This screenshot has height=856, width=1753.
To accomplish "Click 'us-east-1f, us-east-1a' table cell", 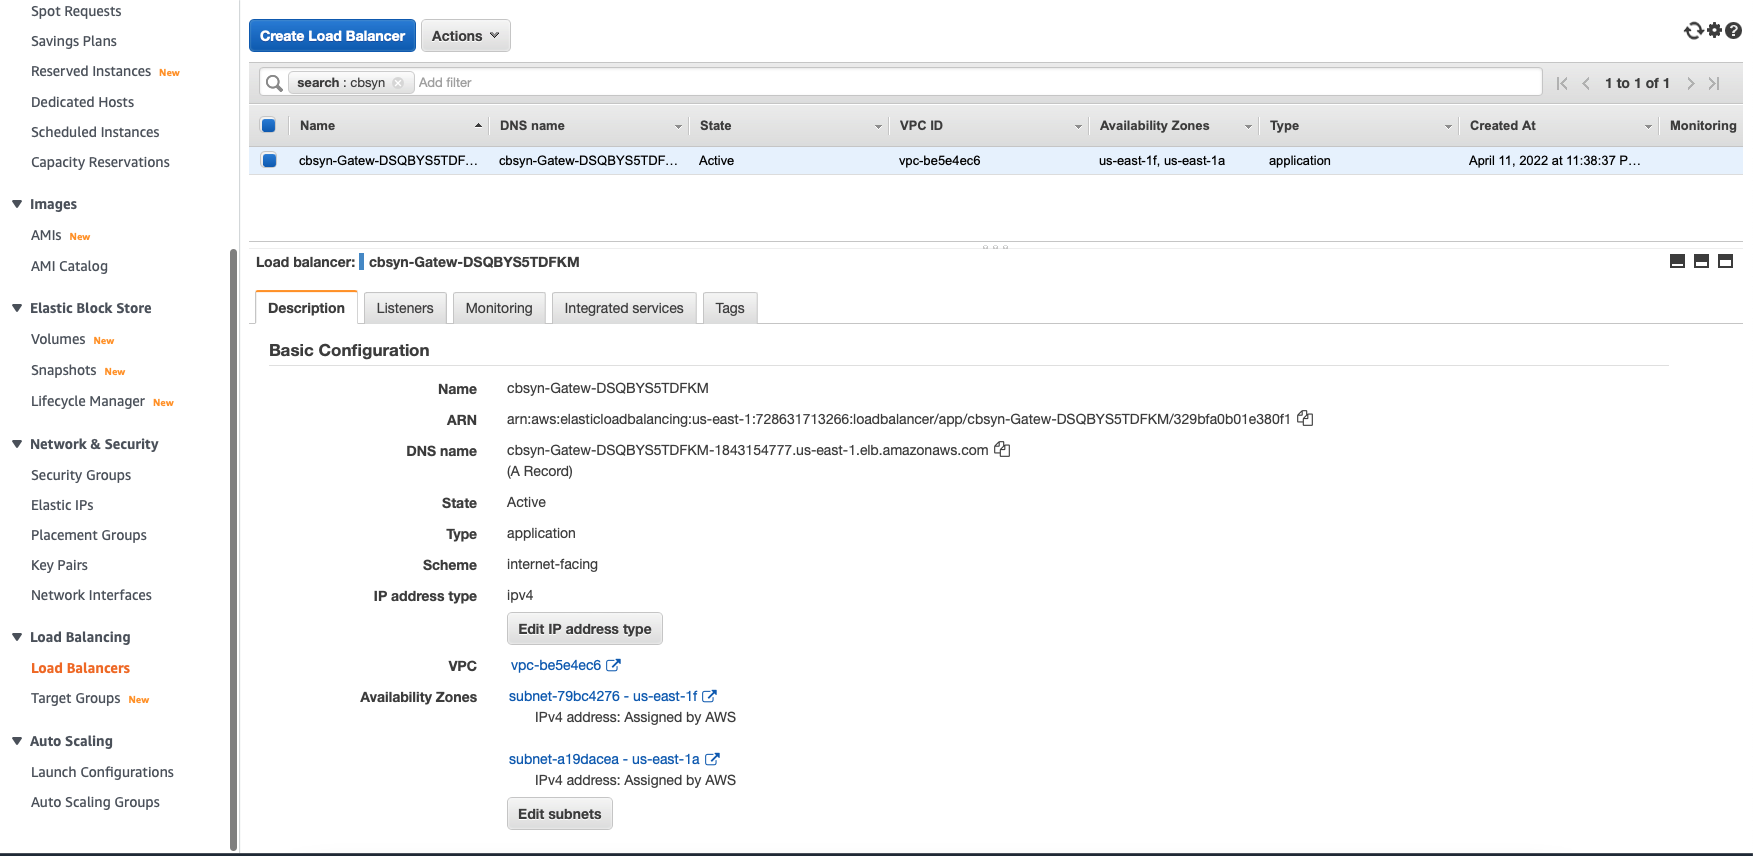I will [1162, 160].
